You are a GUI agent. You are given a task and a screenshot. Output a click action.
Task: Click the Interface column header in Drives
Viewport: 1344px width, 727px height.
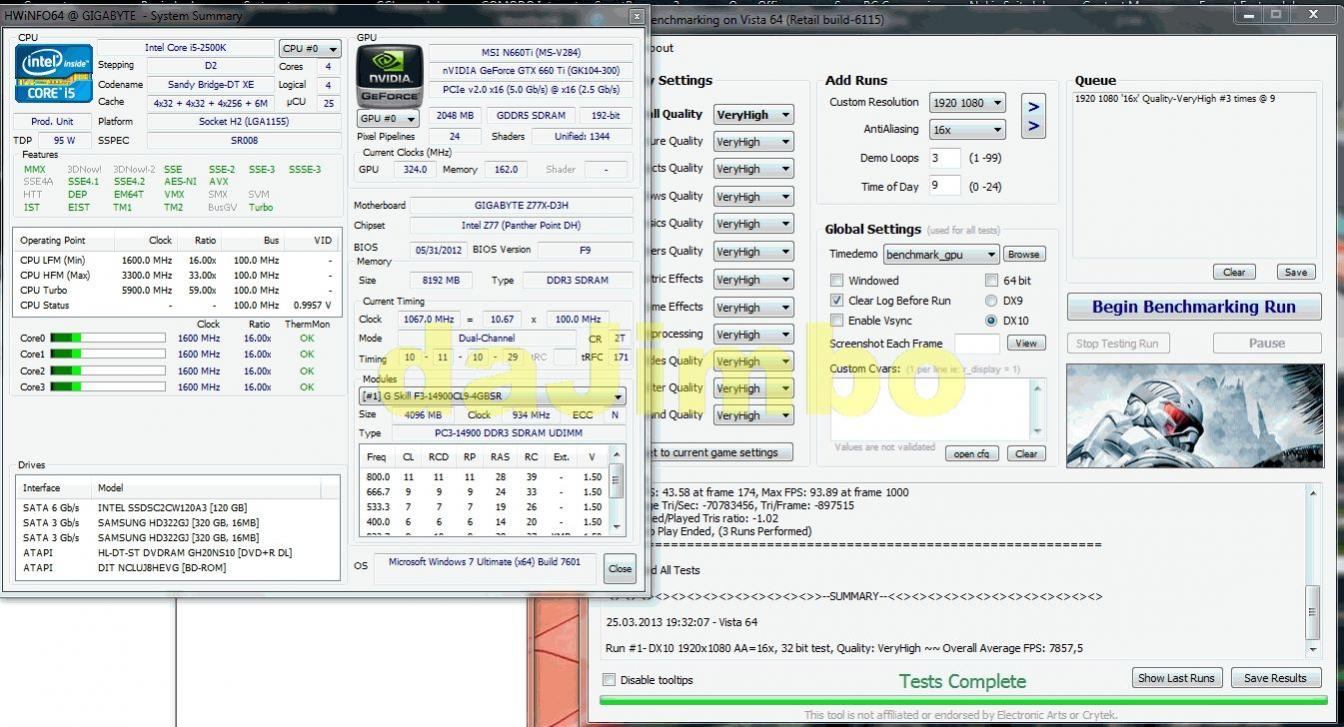point(54,488)
